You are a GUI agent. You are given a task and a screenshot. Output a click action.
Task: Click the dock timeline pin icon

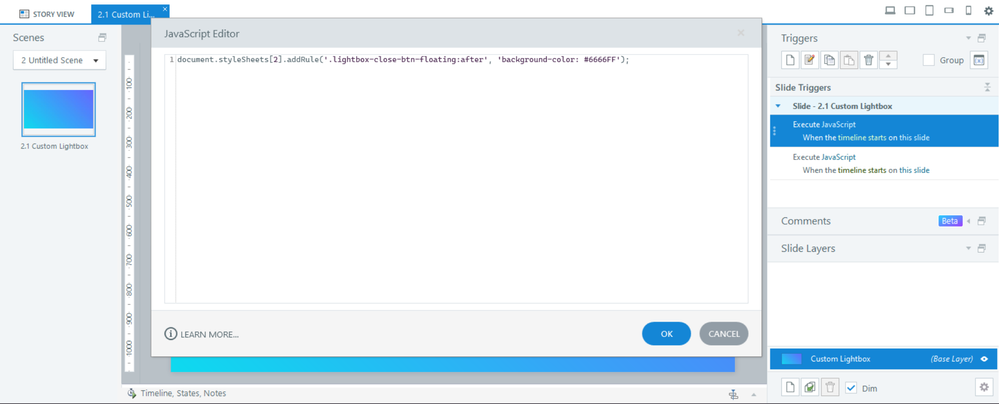click(x=734, y=394)
